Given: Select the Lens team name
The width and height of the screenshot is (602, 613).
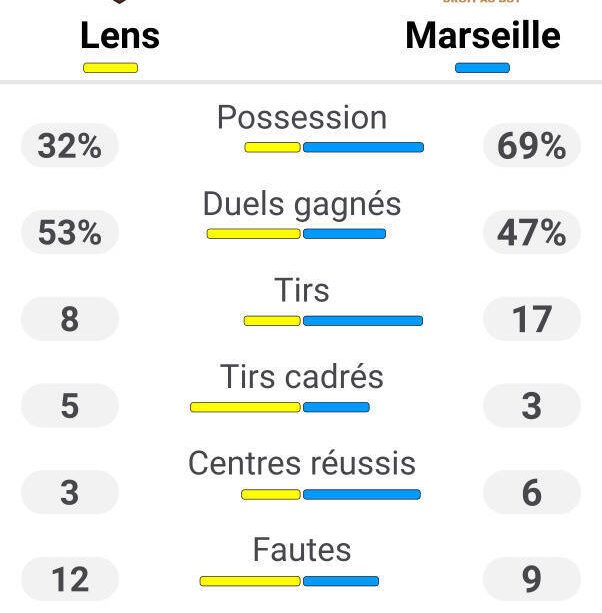Looking at the screenshot, I should pos(119,36).
